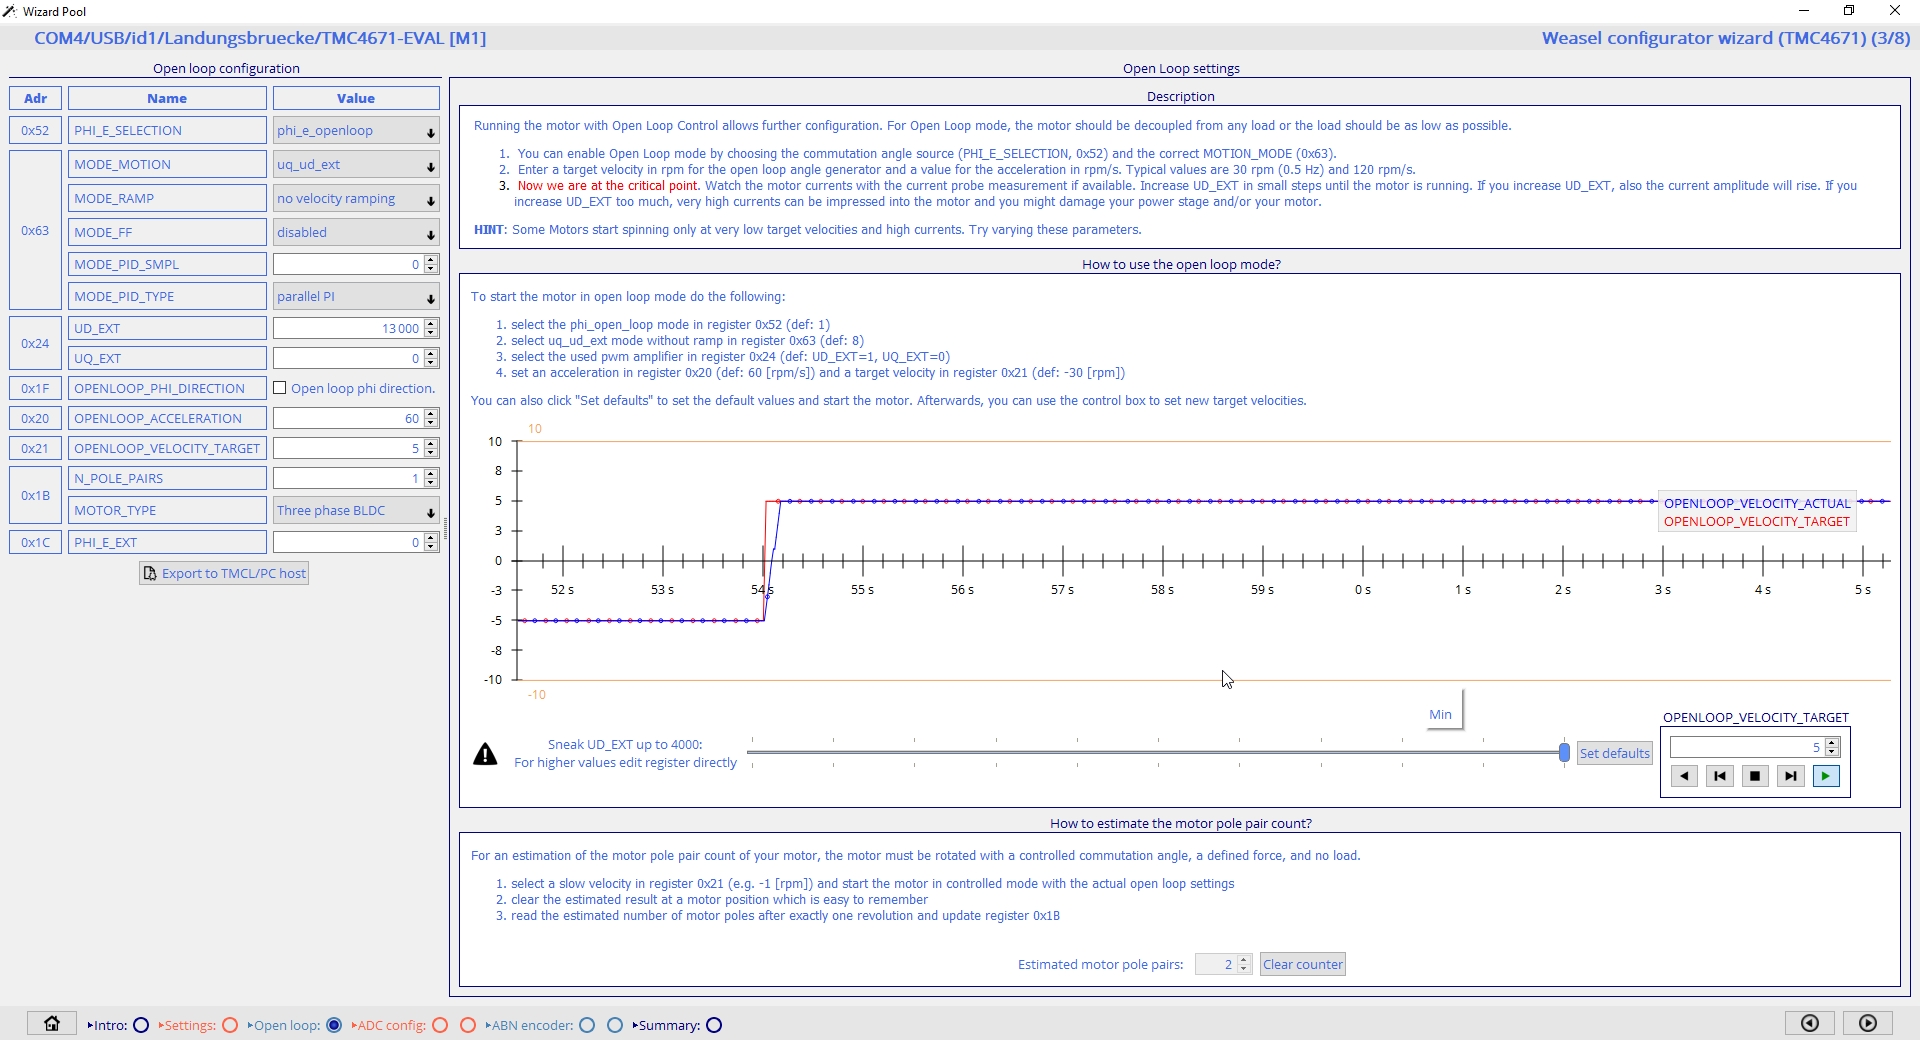The image size is (1920, 1040).
Task: Click the control box velocity target field
Action: 1747,747
